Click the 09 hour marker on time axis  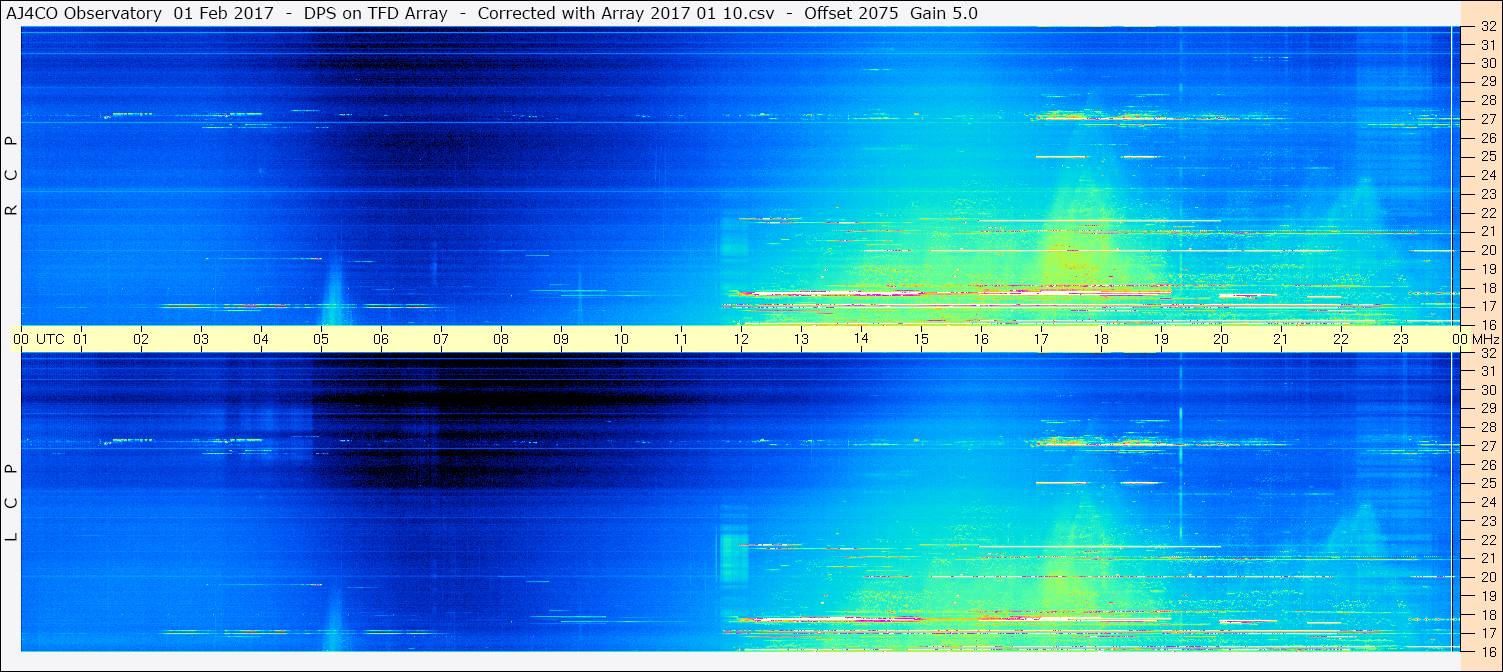[x=561, y=339]
